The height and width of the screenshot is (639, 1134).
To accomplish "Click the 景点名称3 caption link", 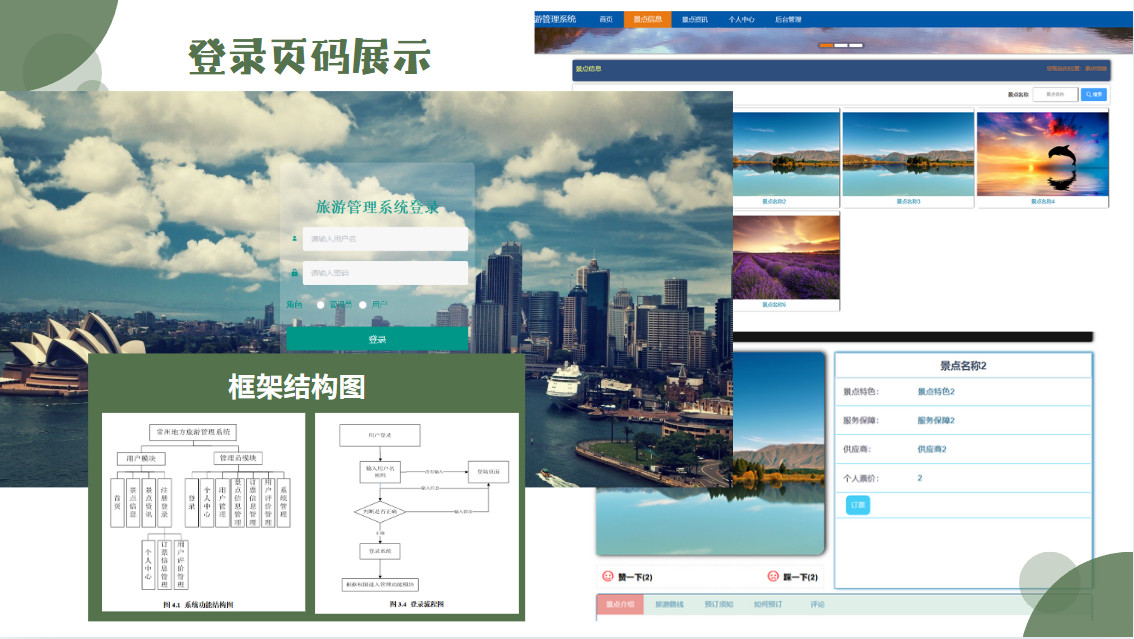I will pos(908,202).
